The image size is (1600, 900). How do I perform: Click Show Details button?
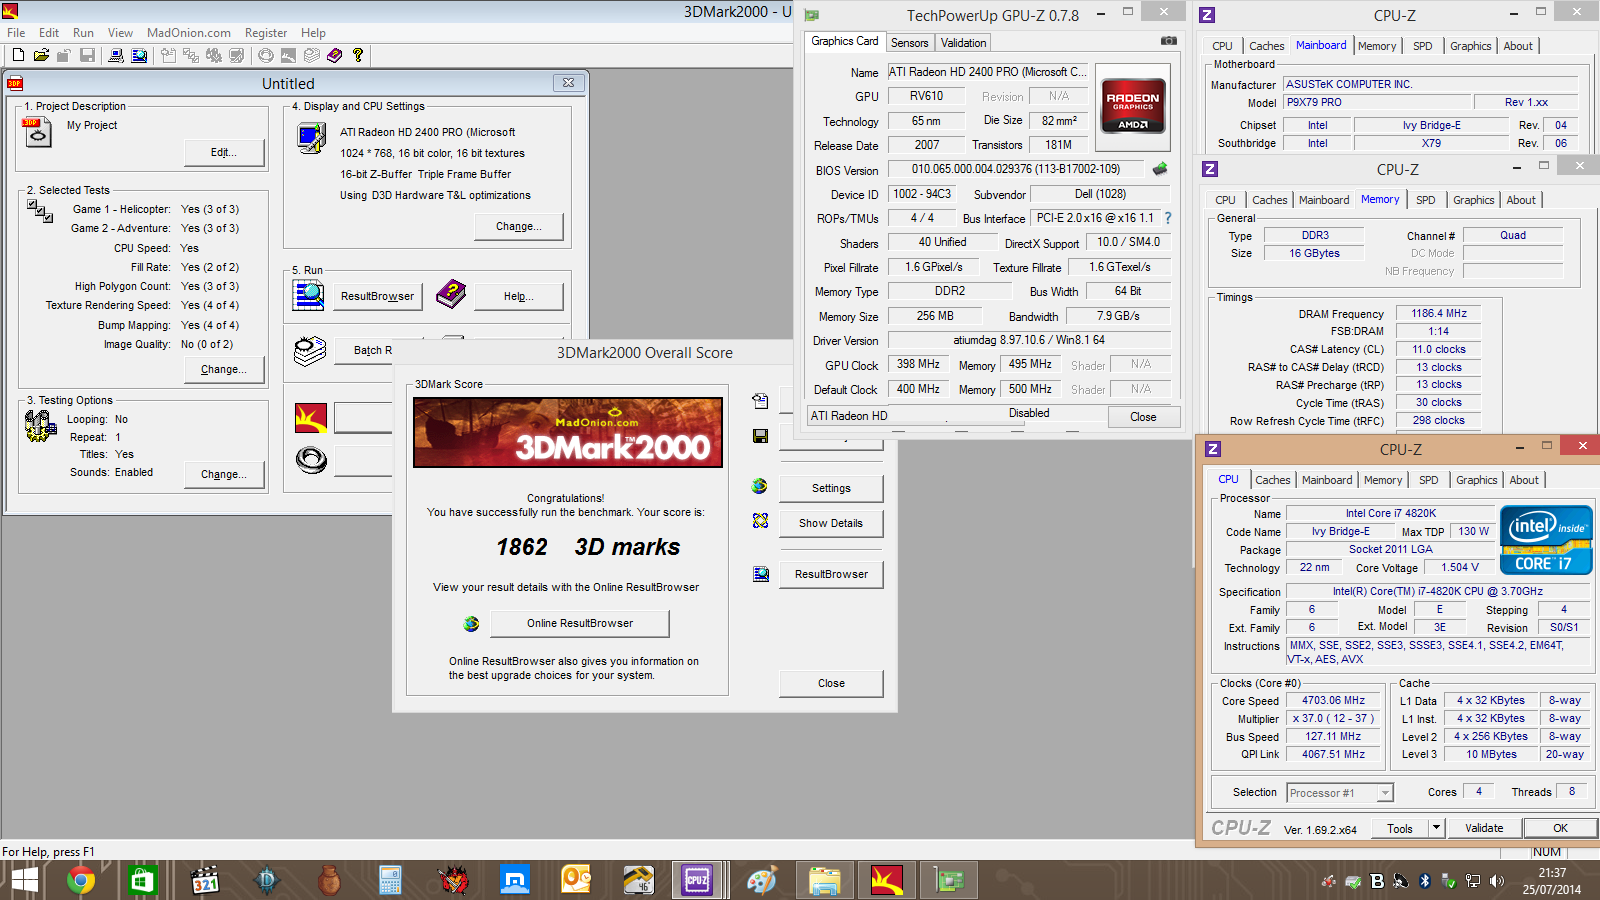tap(831, 523)
